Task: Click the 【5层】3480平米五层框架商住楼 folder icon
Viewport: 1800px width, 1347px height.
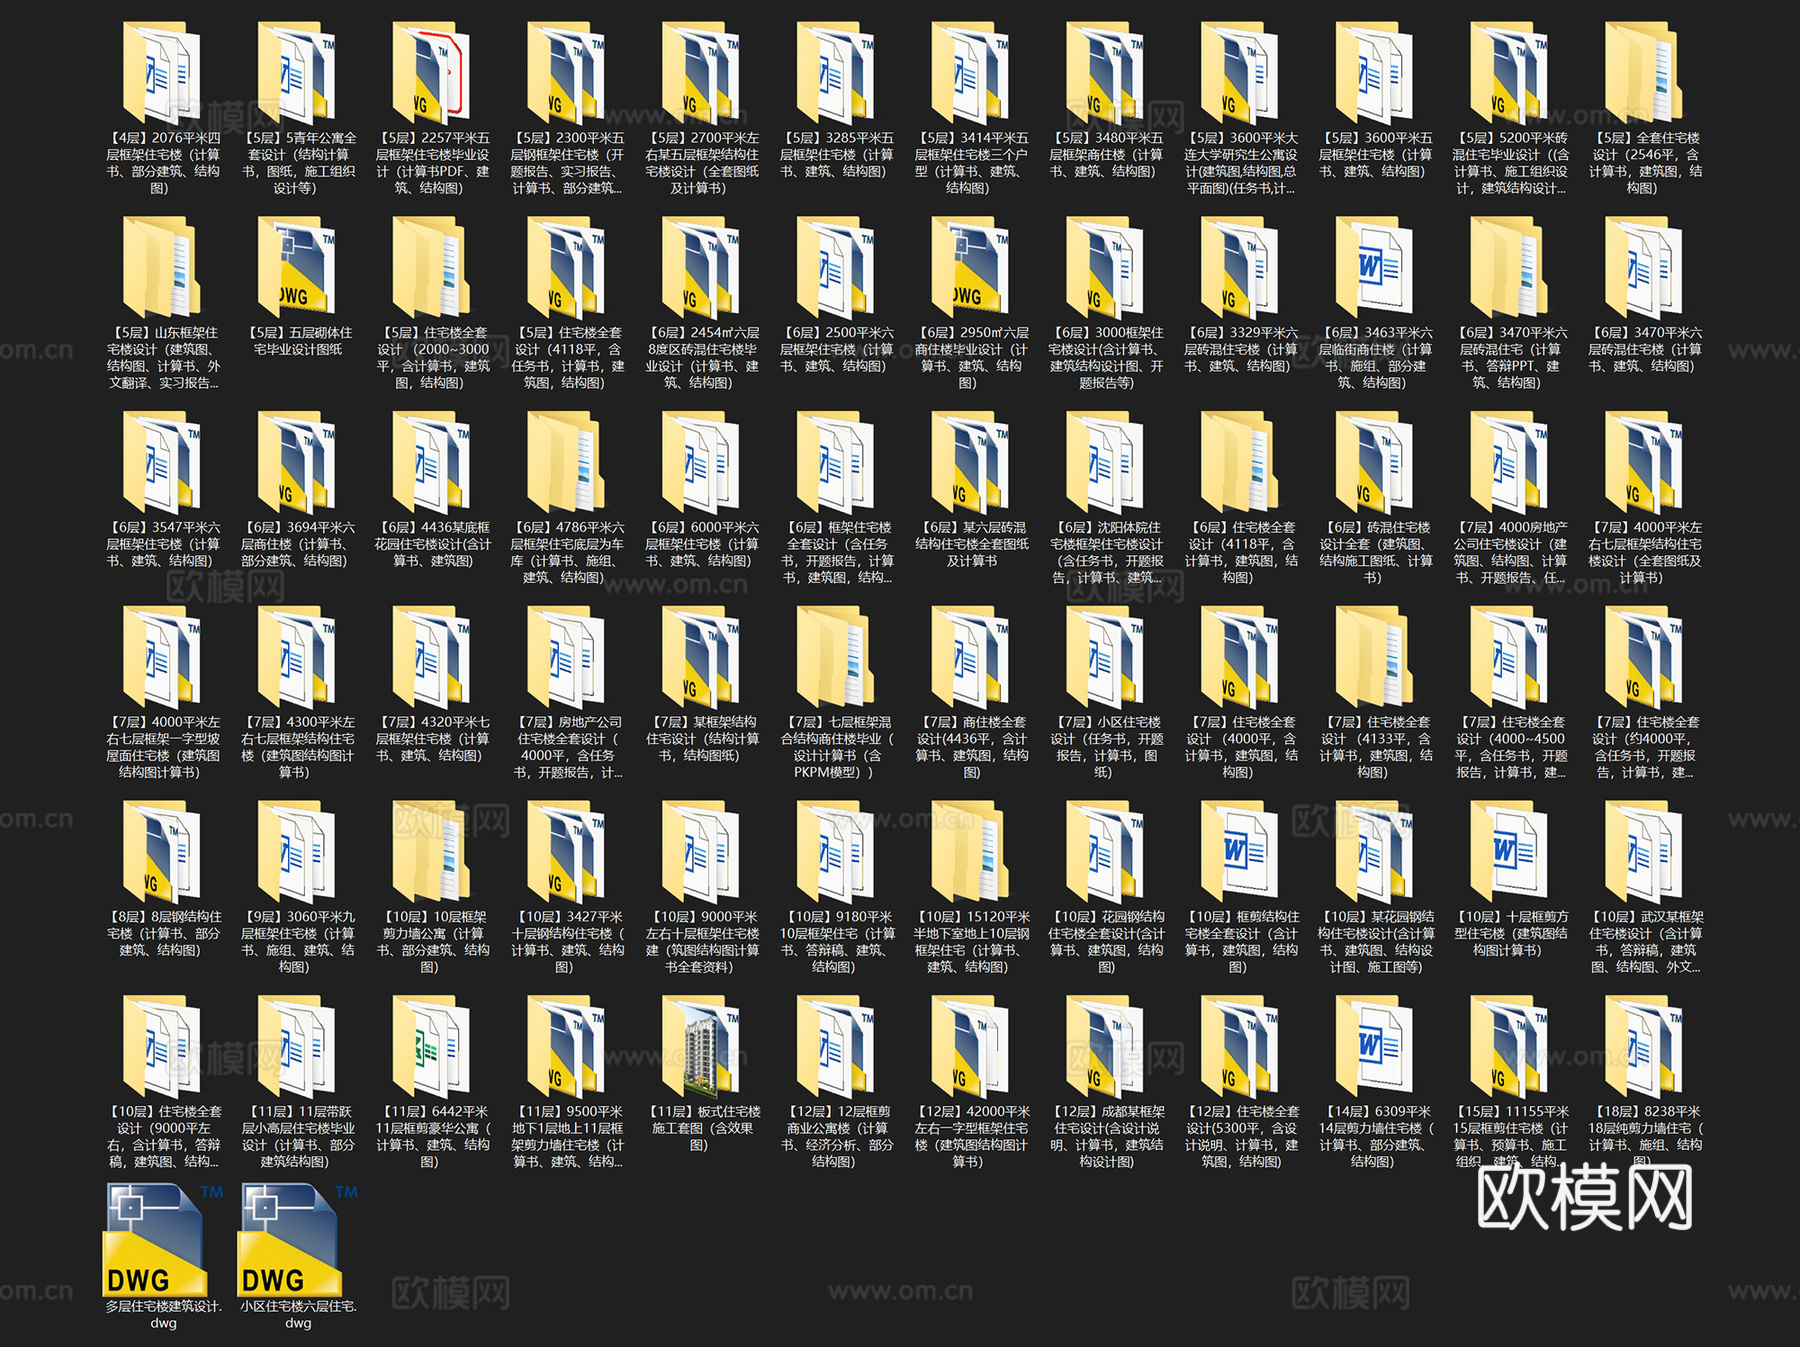Action: [1106, 75]
